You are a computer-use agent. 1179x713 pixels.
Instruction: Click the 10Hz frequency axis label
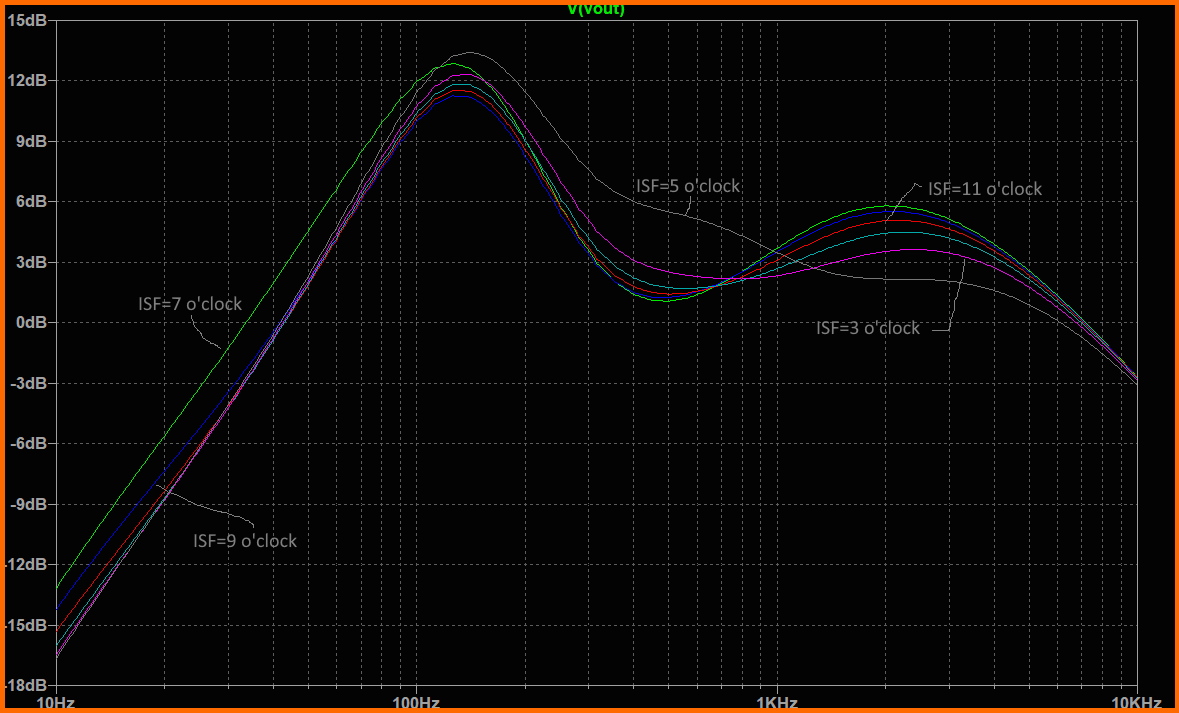56,702
